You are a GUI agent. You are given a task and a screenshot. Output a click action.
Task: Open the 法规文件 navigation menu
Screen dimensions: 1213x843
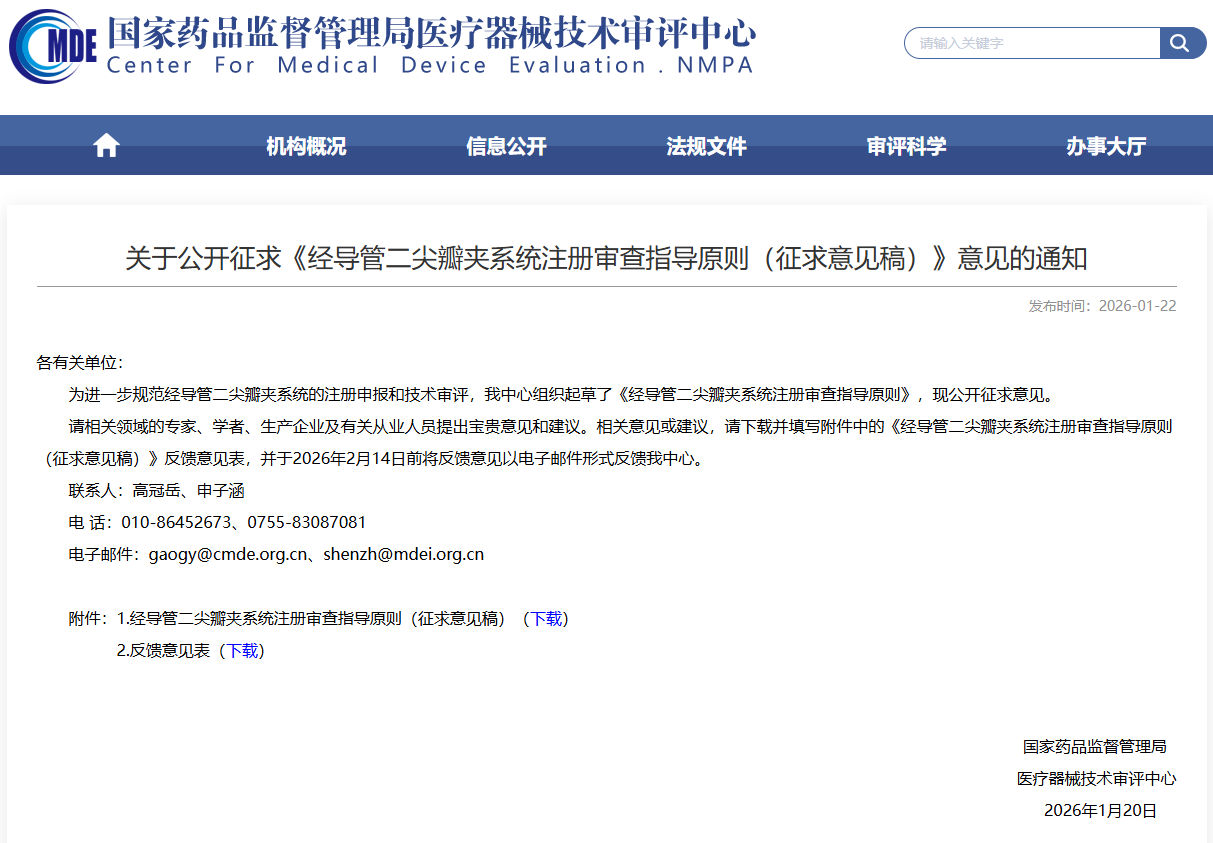pos(706,145)
